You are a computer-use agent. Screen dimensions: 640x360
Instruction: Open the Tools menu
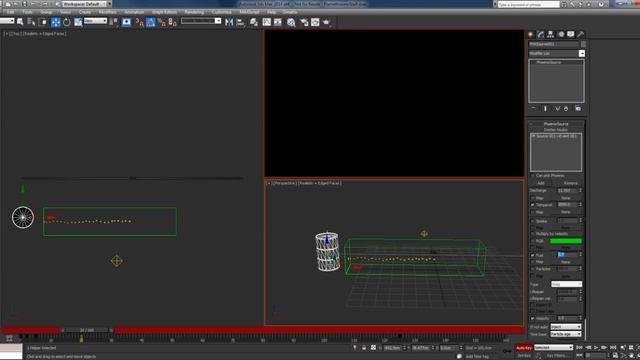click(x=27, y=12)
